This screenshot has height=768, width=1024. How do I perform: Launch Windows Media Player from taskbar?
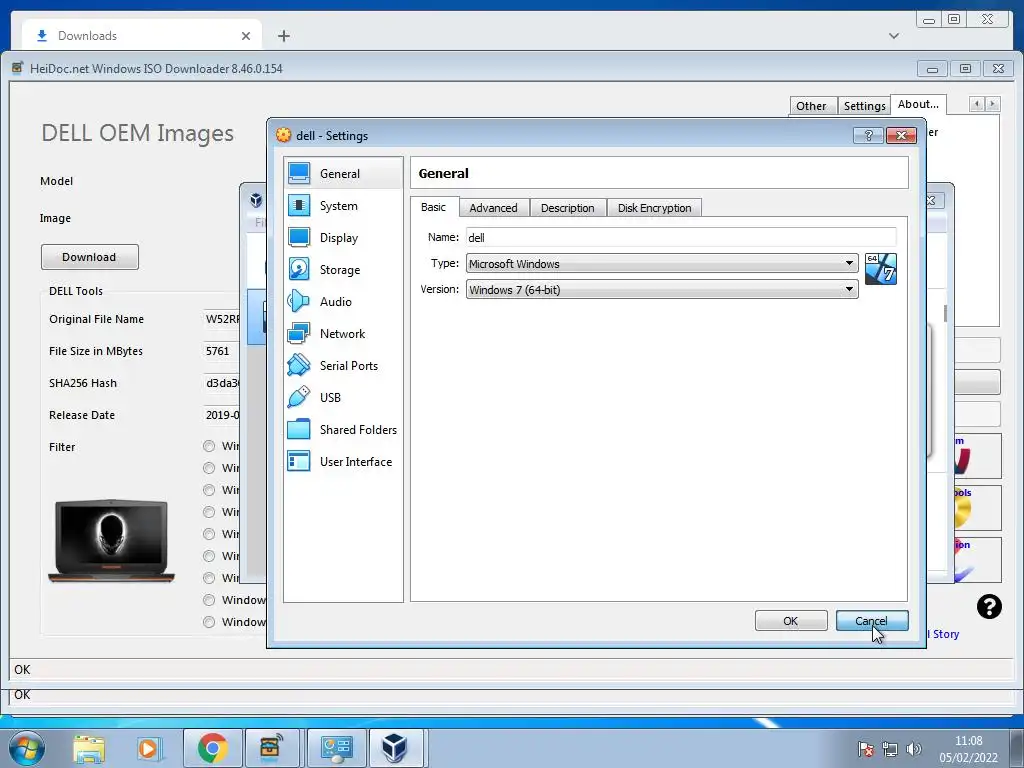point(148,748)
